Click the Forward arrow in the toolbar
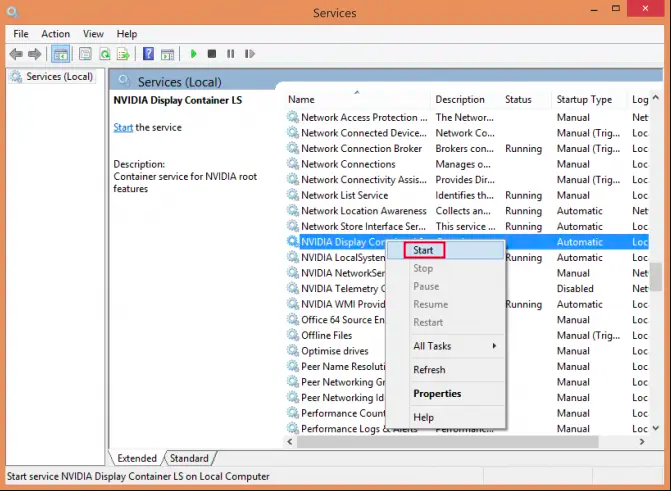671x491 pixels. (x=35, y=54)
